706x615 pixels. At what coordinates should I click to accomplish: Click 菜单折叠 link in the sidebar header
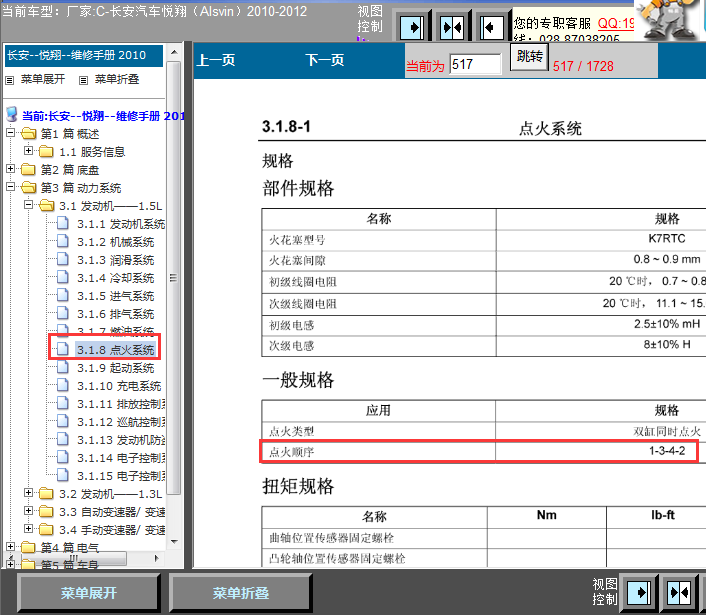coord(117,79)
